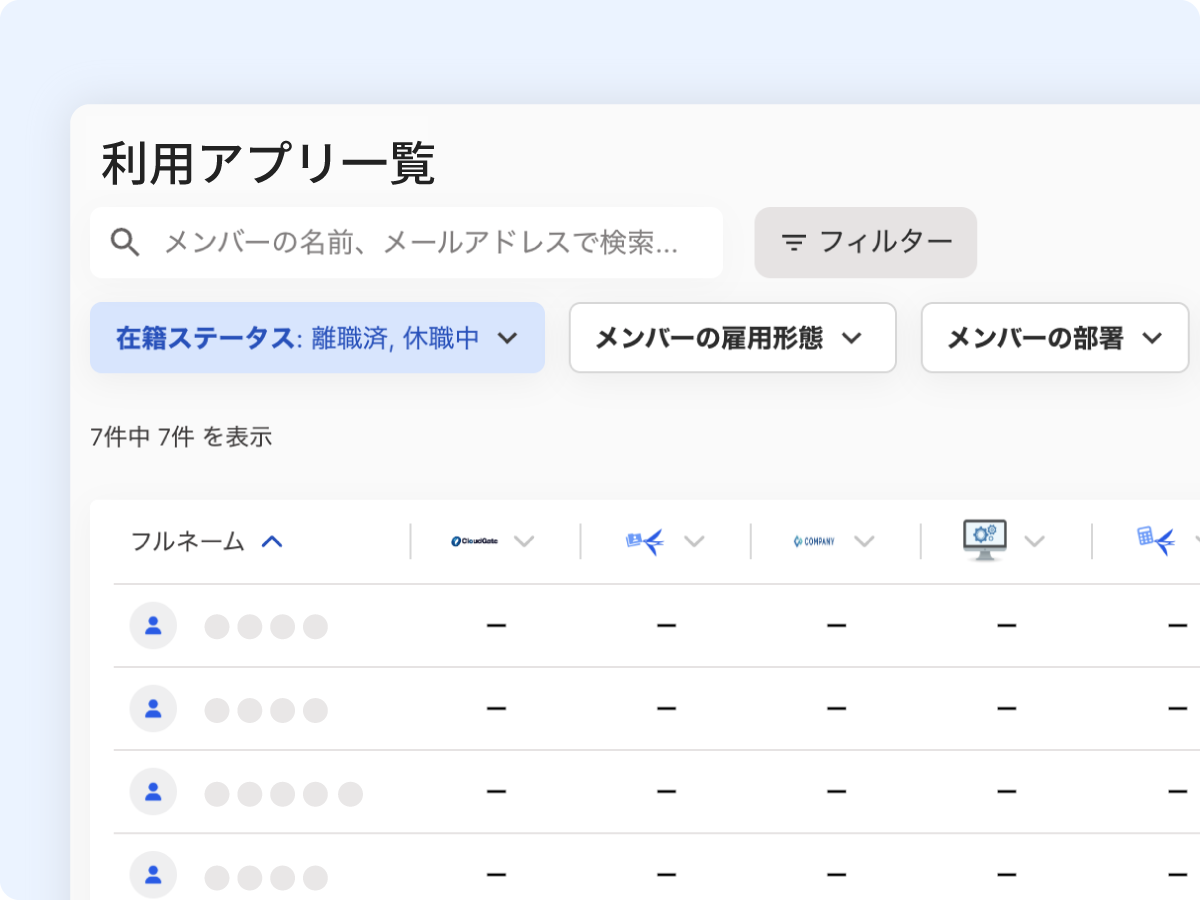
Task: Focus the member name search field
Action: point(430,242)
